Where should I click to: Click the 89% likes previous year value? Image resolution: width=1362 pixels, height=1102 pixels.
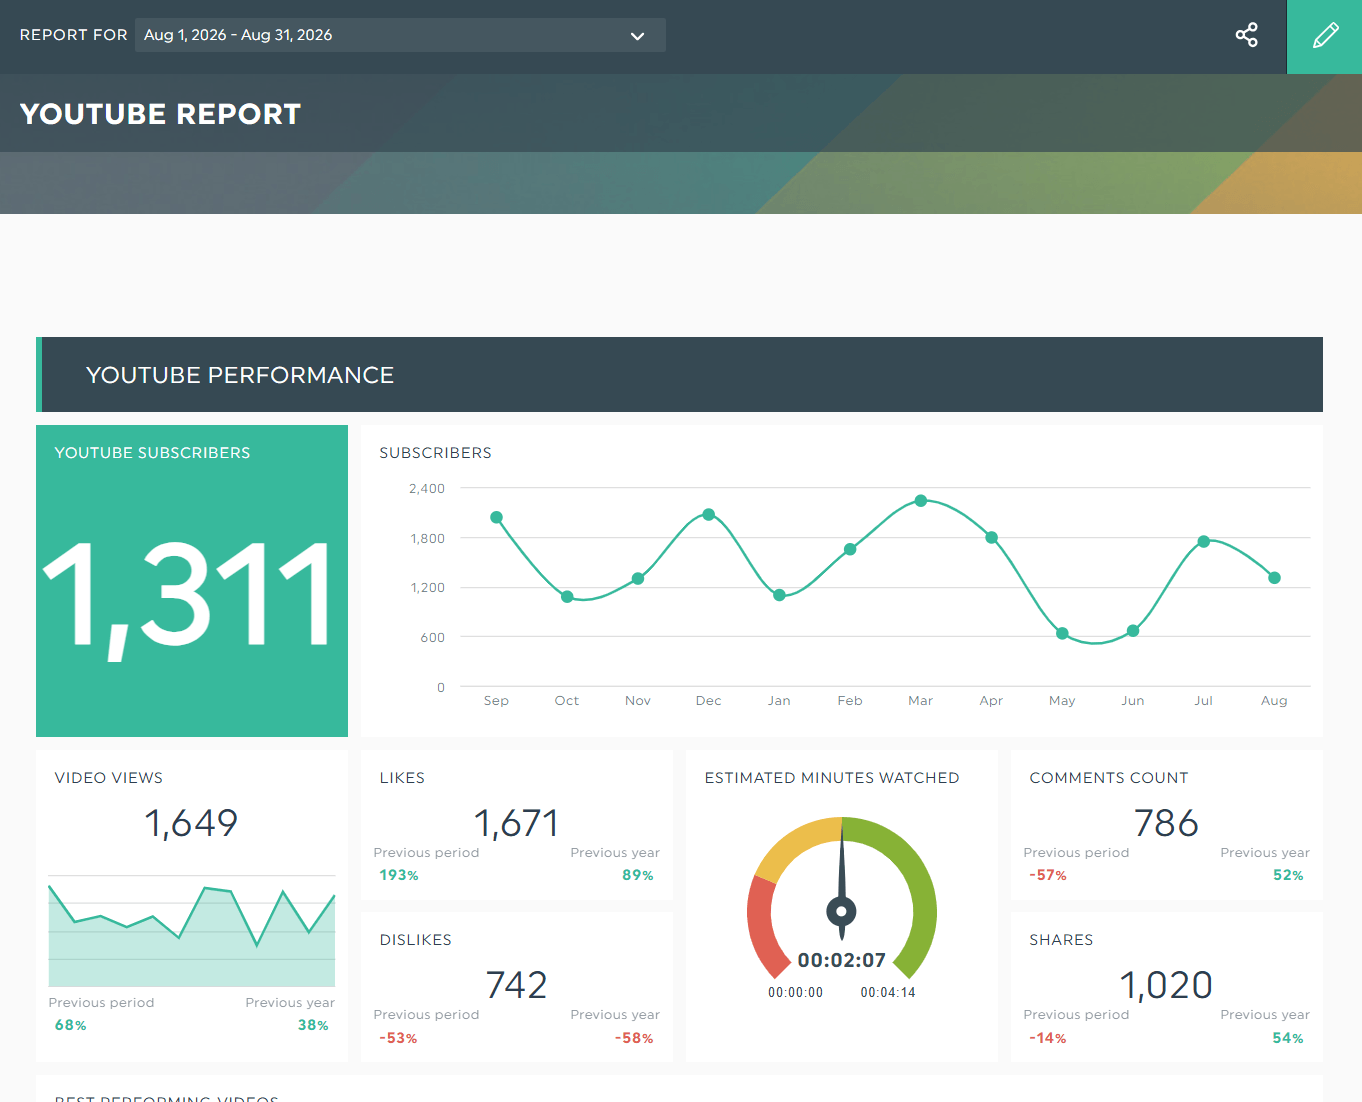638,875
